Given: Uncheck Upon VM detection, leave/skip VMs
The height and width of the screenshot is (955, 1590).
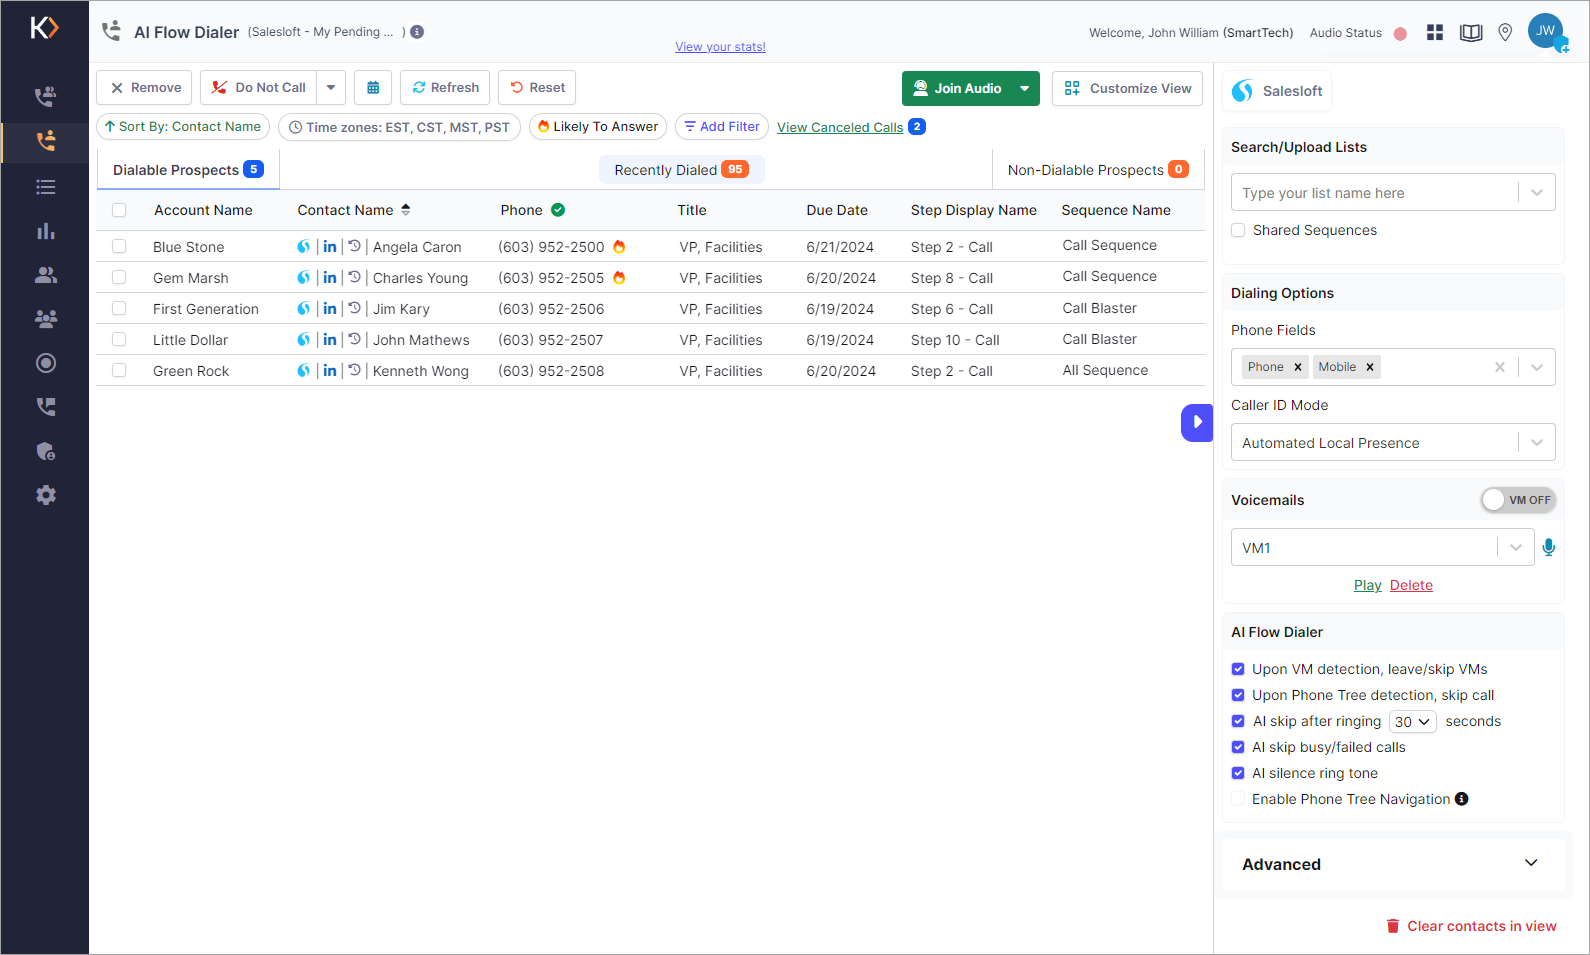Looking at the screenshot, I should [1238, 669].
